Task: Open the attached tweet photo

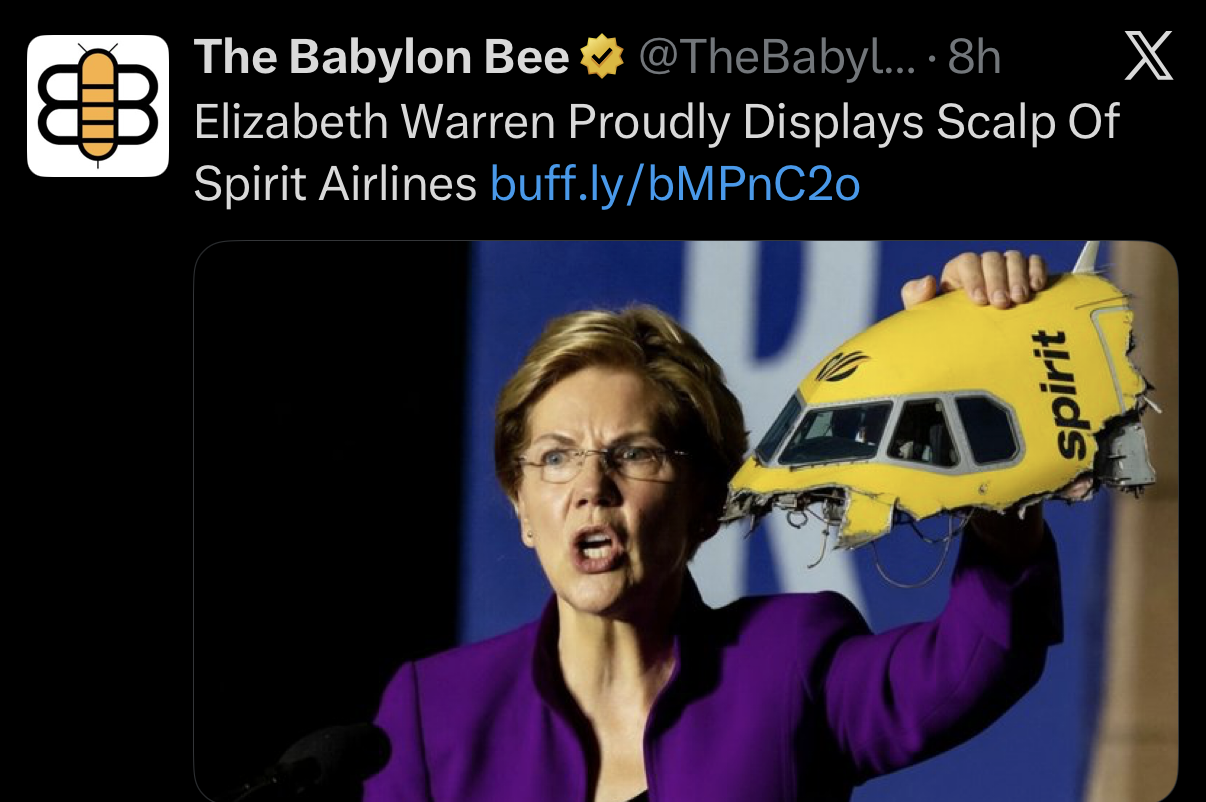Action: click(685, 521)
